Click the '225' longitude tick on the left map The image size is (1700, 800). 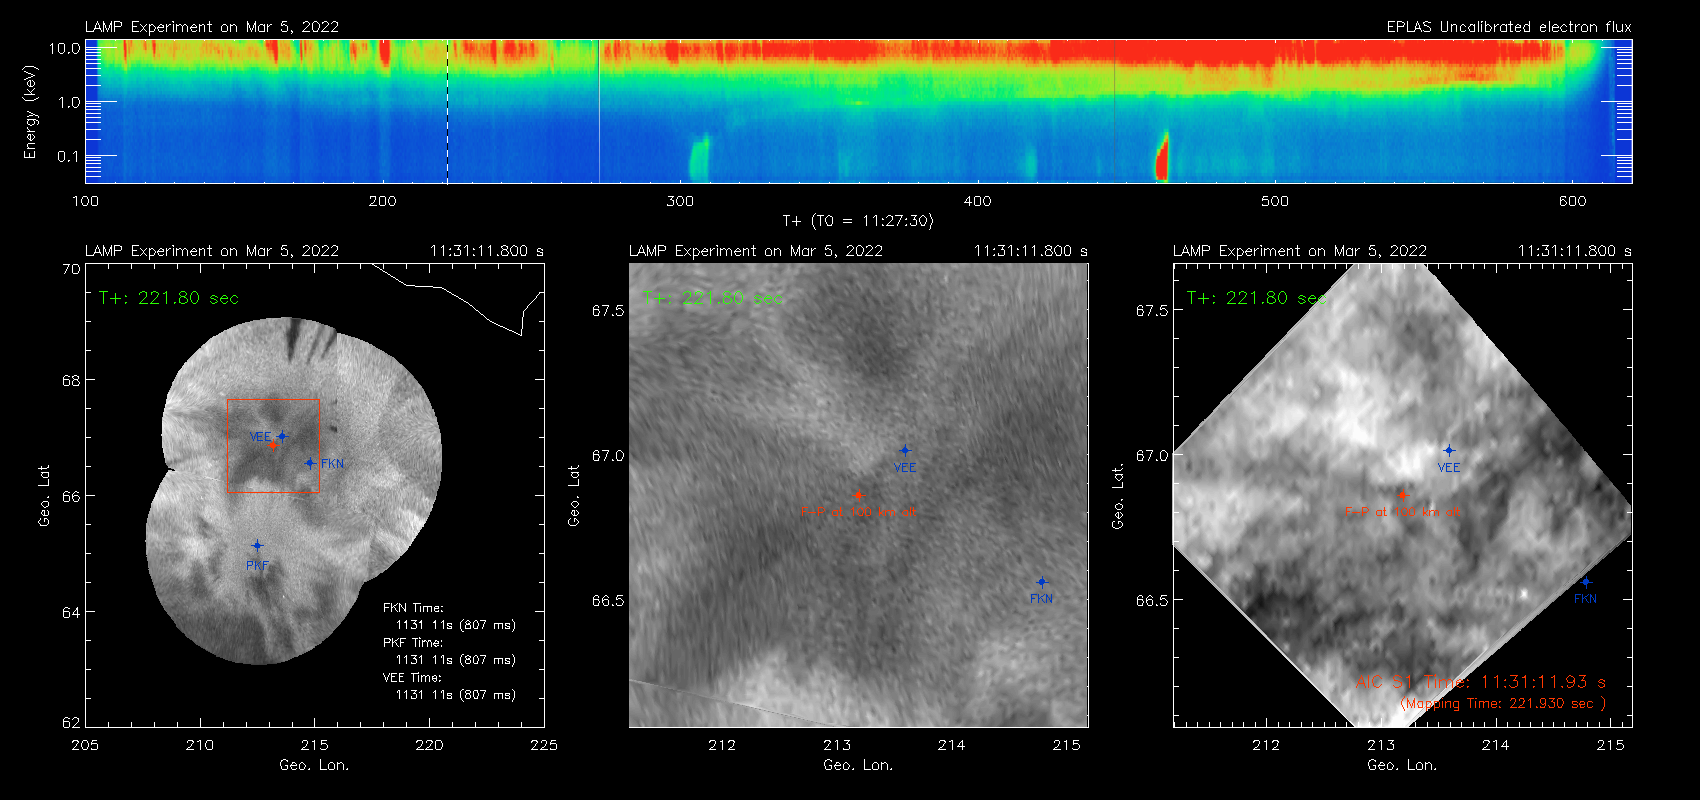pos(544,745)
